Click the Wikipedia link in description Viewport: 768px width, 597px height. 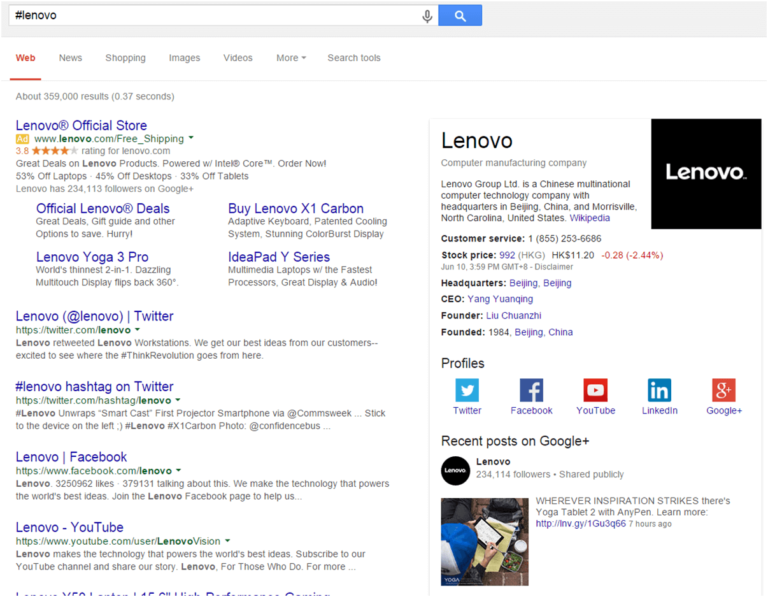590,218
